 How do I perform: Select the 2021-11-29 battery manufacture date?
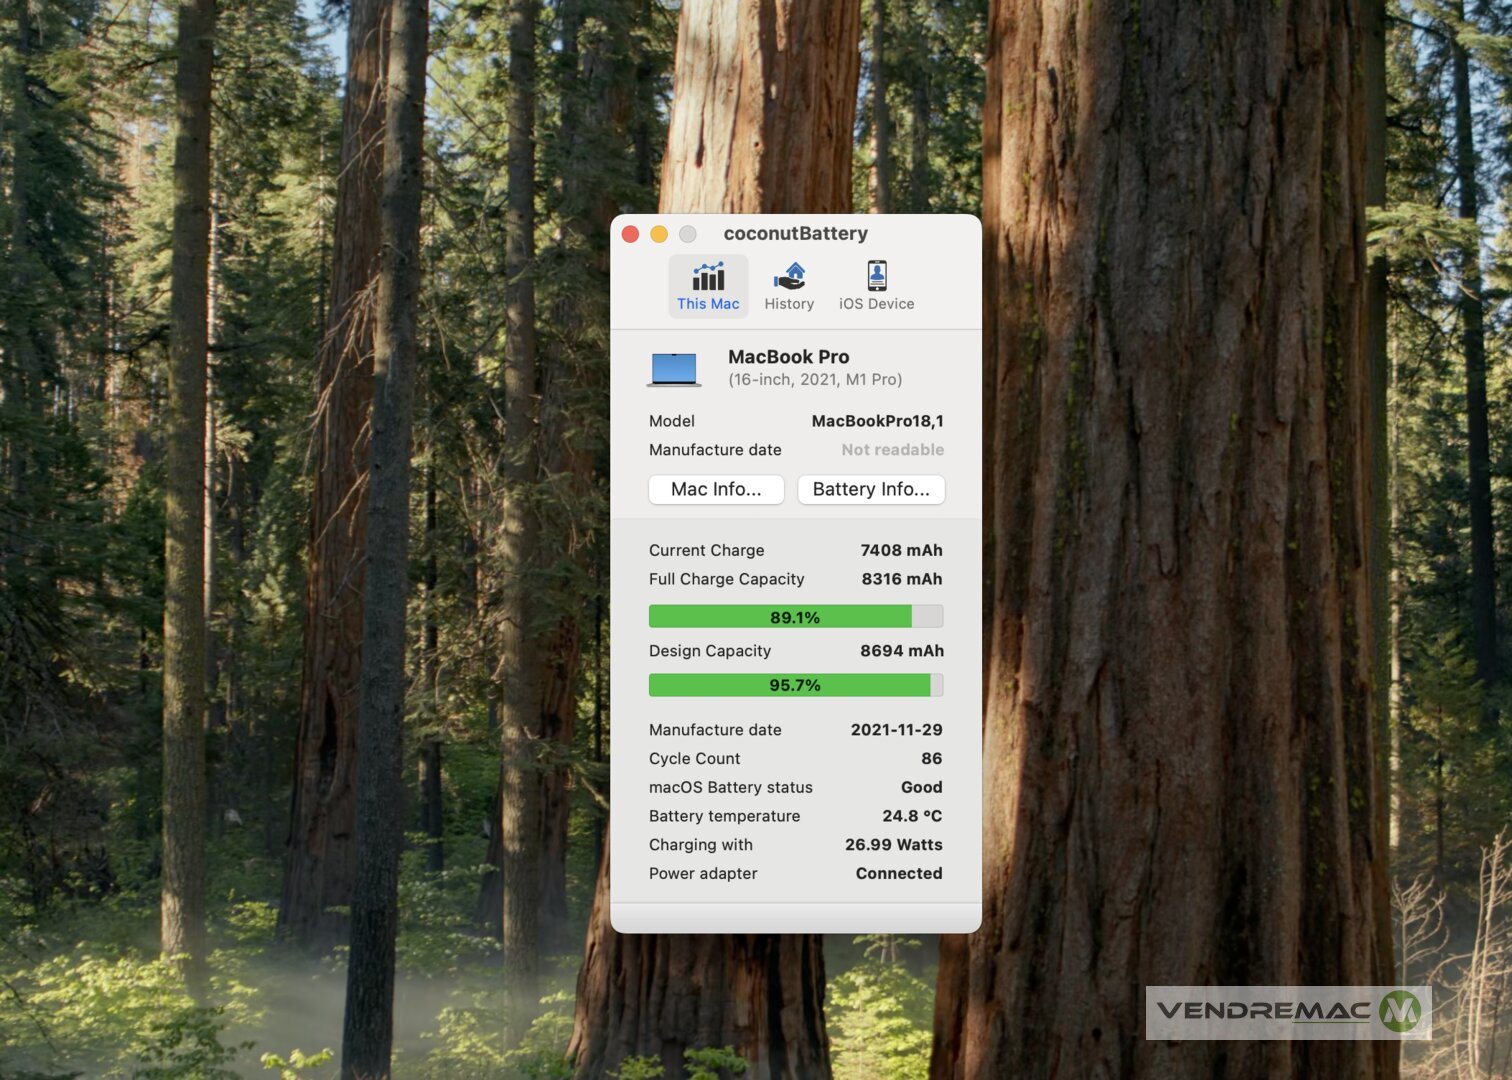(896, 730)
